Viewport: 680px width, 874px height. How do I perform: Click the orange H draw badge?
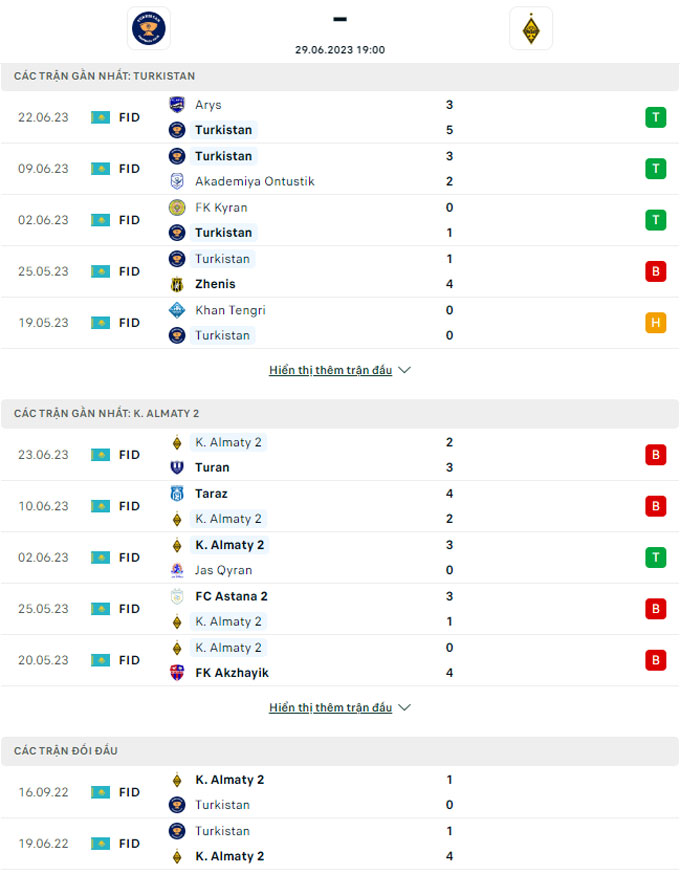tap(655, 322)
